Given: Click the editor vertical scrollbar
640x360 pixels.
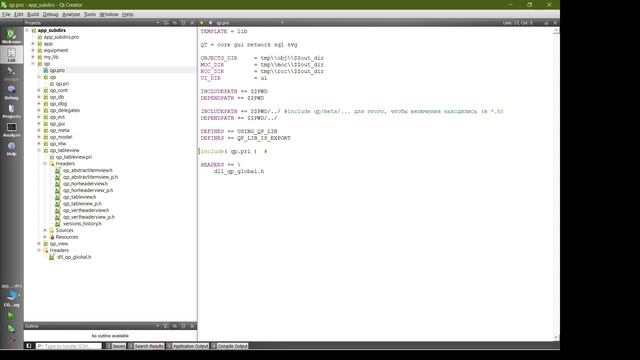Looking at the screenshot, I should (x=556, y=184).
